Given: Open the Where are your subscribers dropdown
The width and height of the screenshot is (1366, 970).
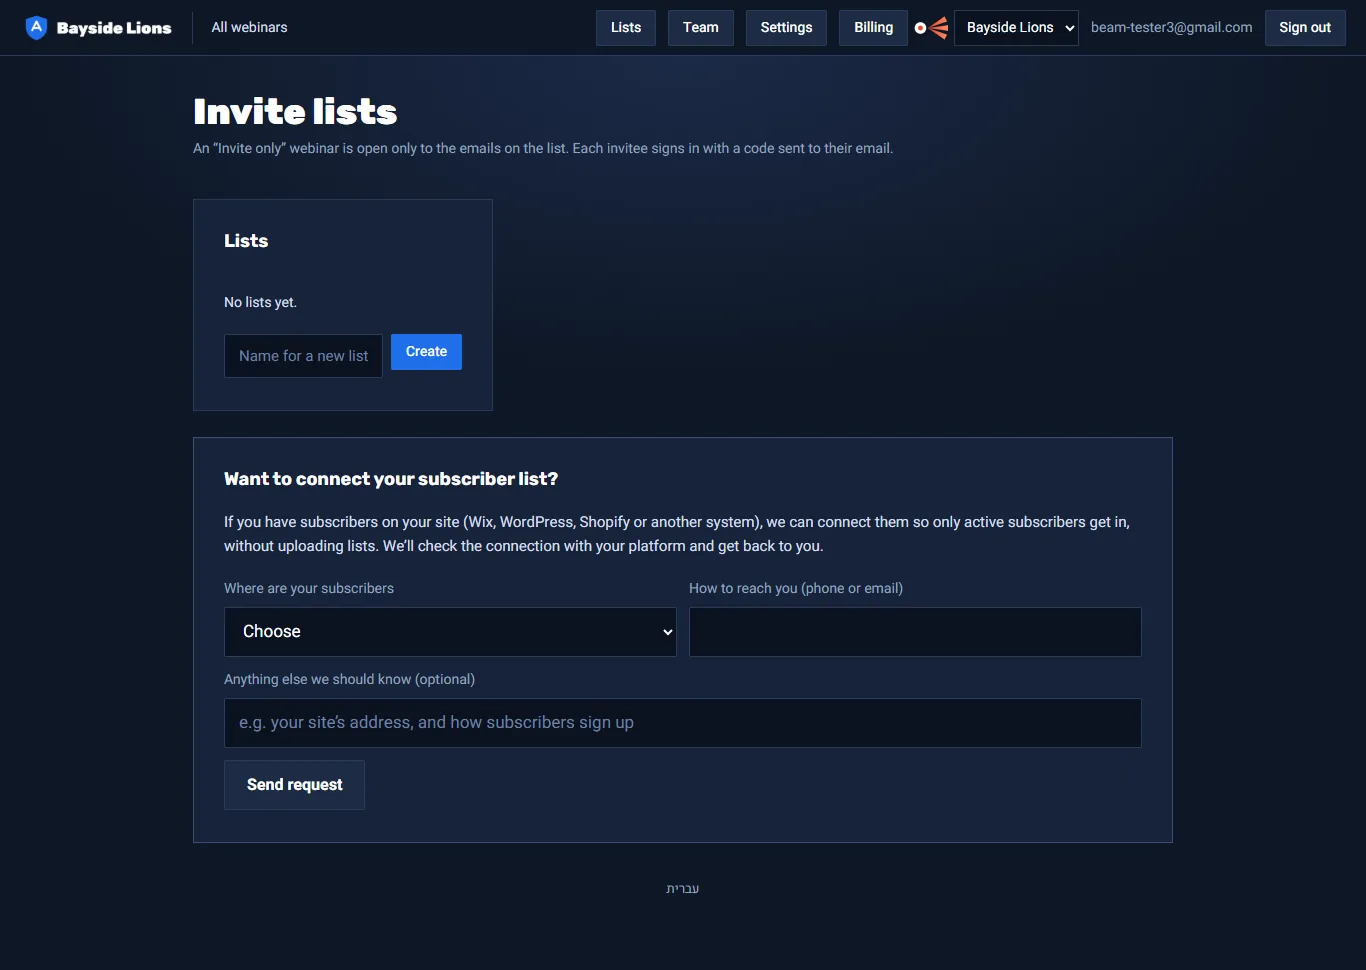Looking at the screenshot, I should 450,632.
